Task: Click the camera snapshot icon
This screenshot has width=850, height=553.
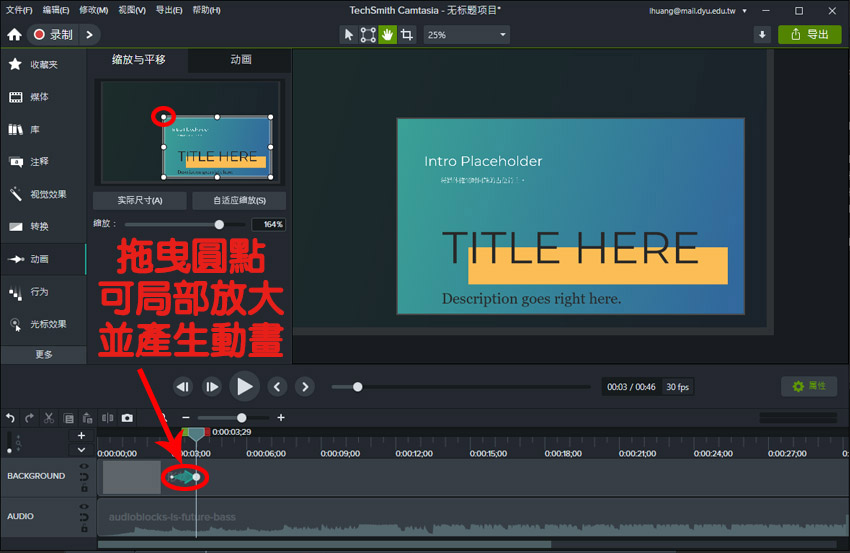Action: pos(127,418)
